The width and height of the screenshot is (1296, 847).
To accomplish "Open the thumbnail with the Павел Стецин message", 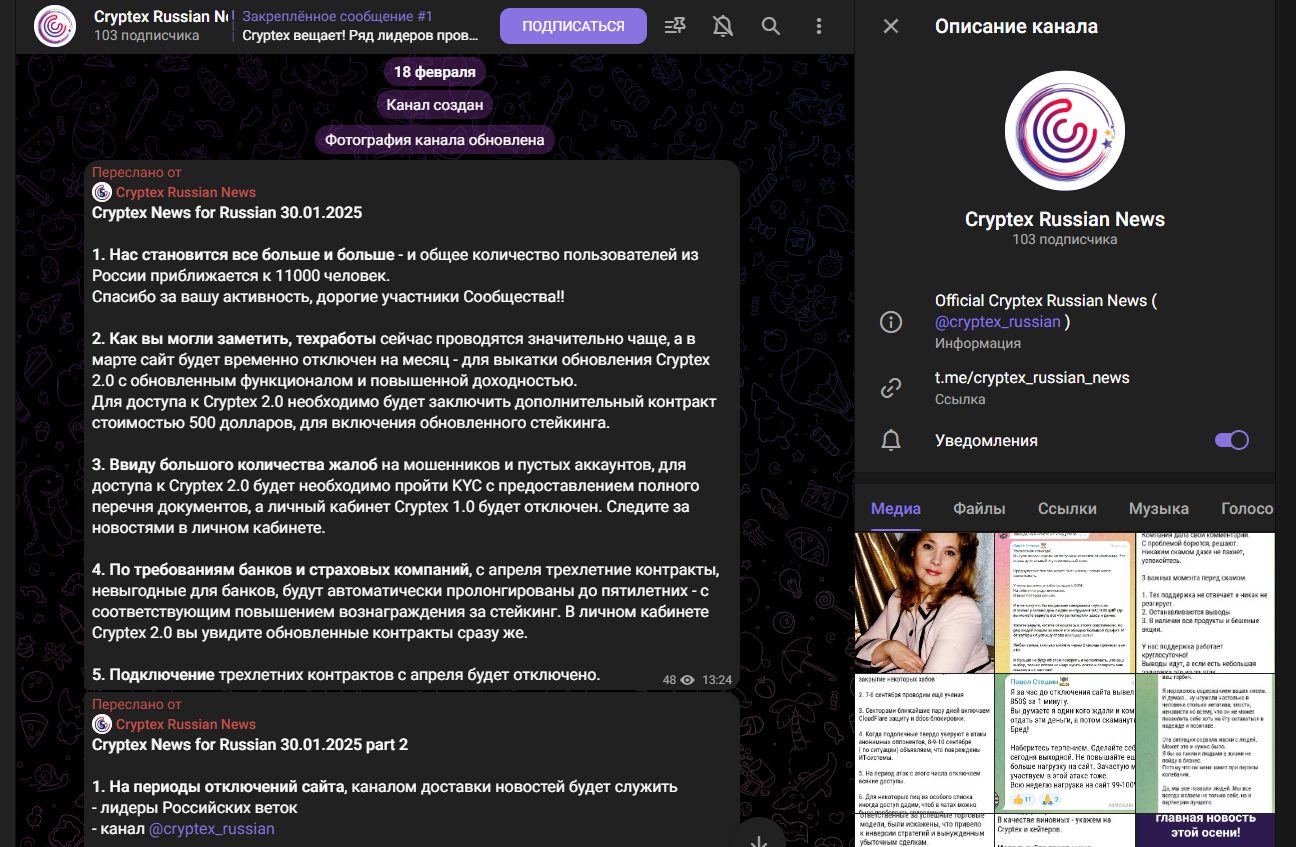I will (1065, 743).
